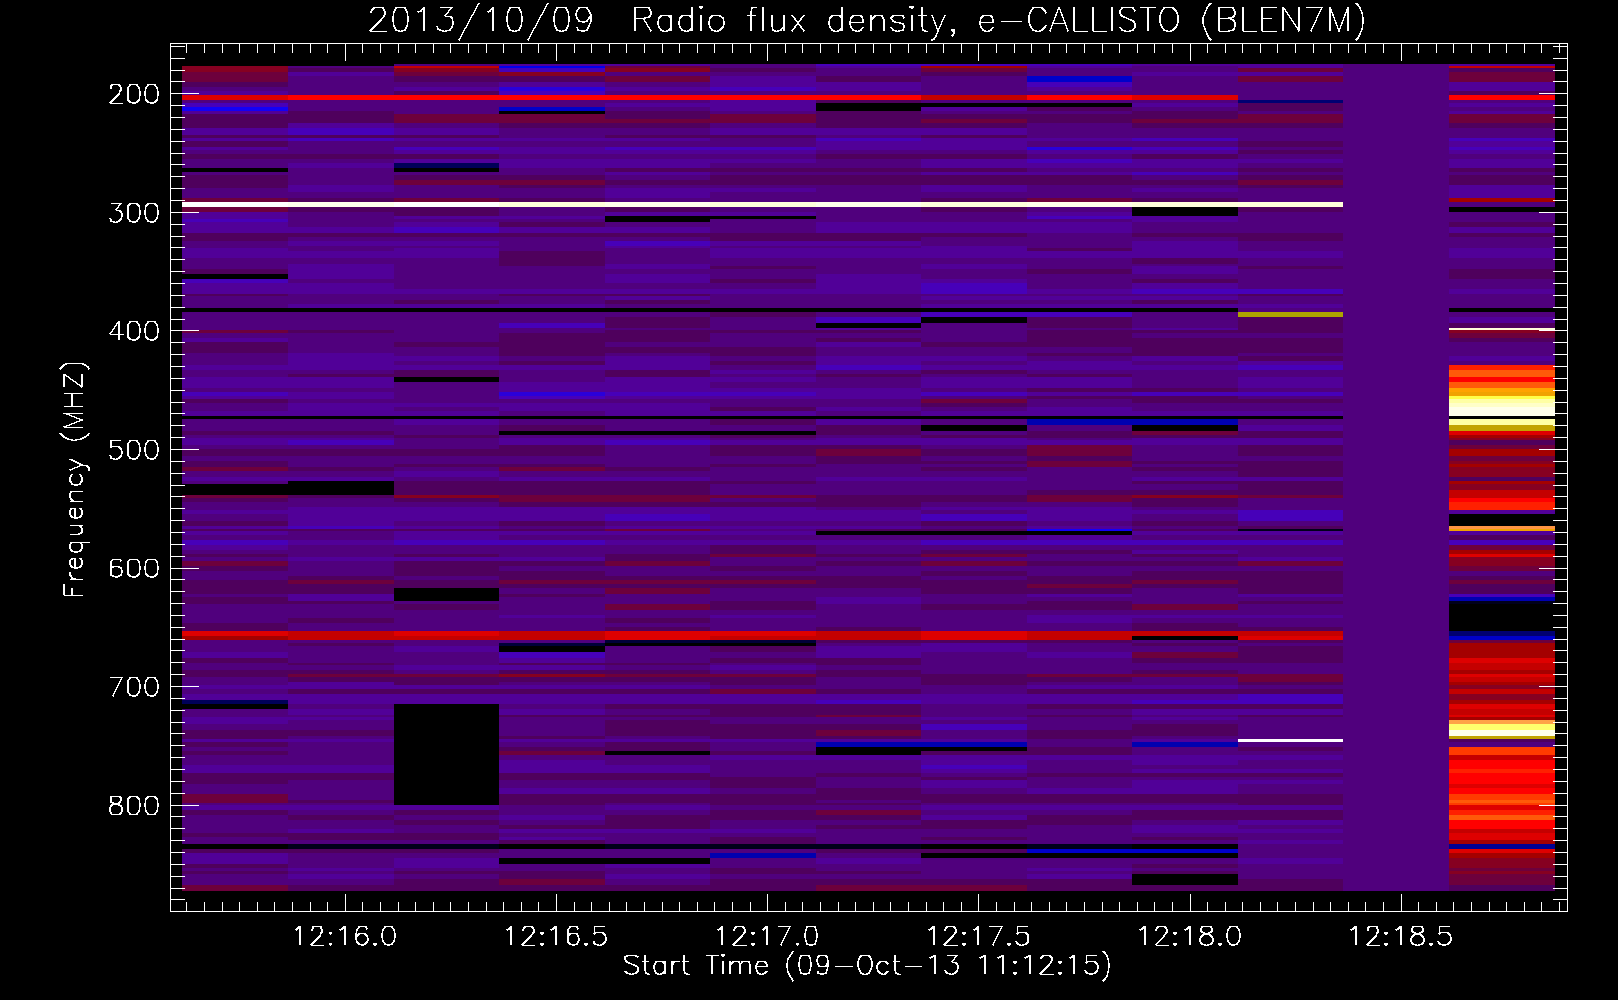Click the 12:17.5 time tick label

[978, 937]
